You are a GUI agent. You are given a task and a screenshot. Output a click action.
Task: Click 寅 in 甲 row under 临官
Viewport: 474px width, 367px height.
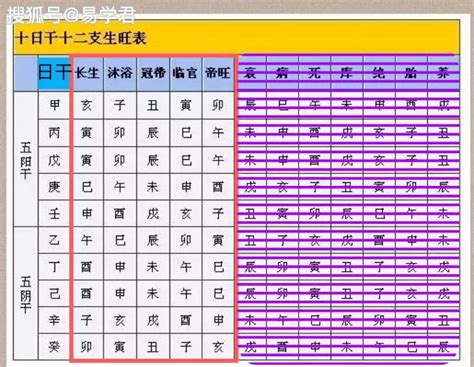point(185,105)
